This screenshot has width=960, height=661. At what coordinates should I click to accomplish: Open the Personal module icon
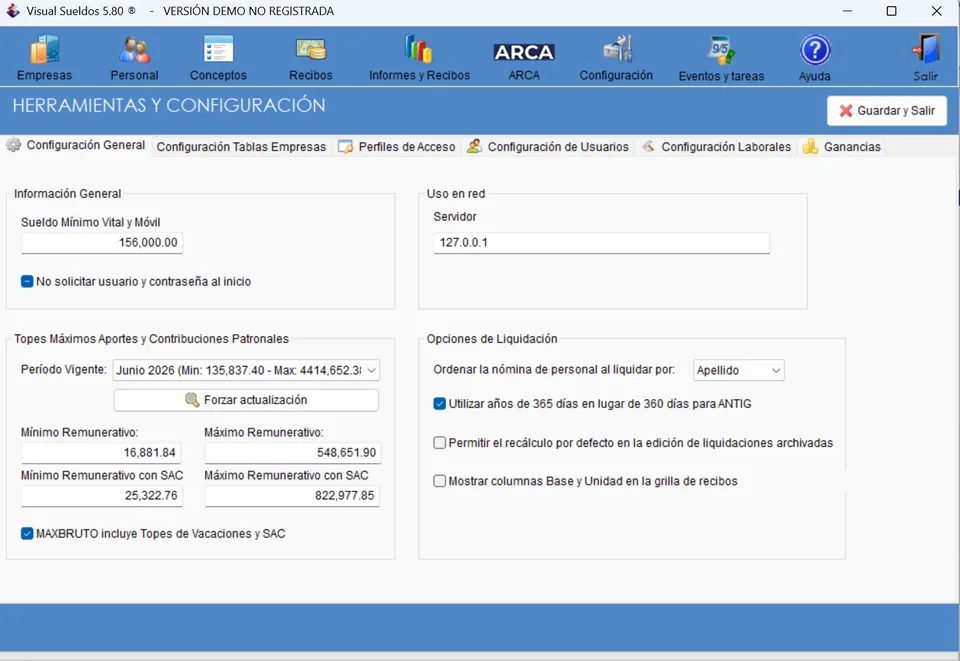(x=134, y=50)
